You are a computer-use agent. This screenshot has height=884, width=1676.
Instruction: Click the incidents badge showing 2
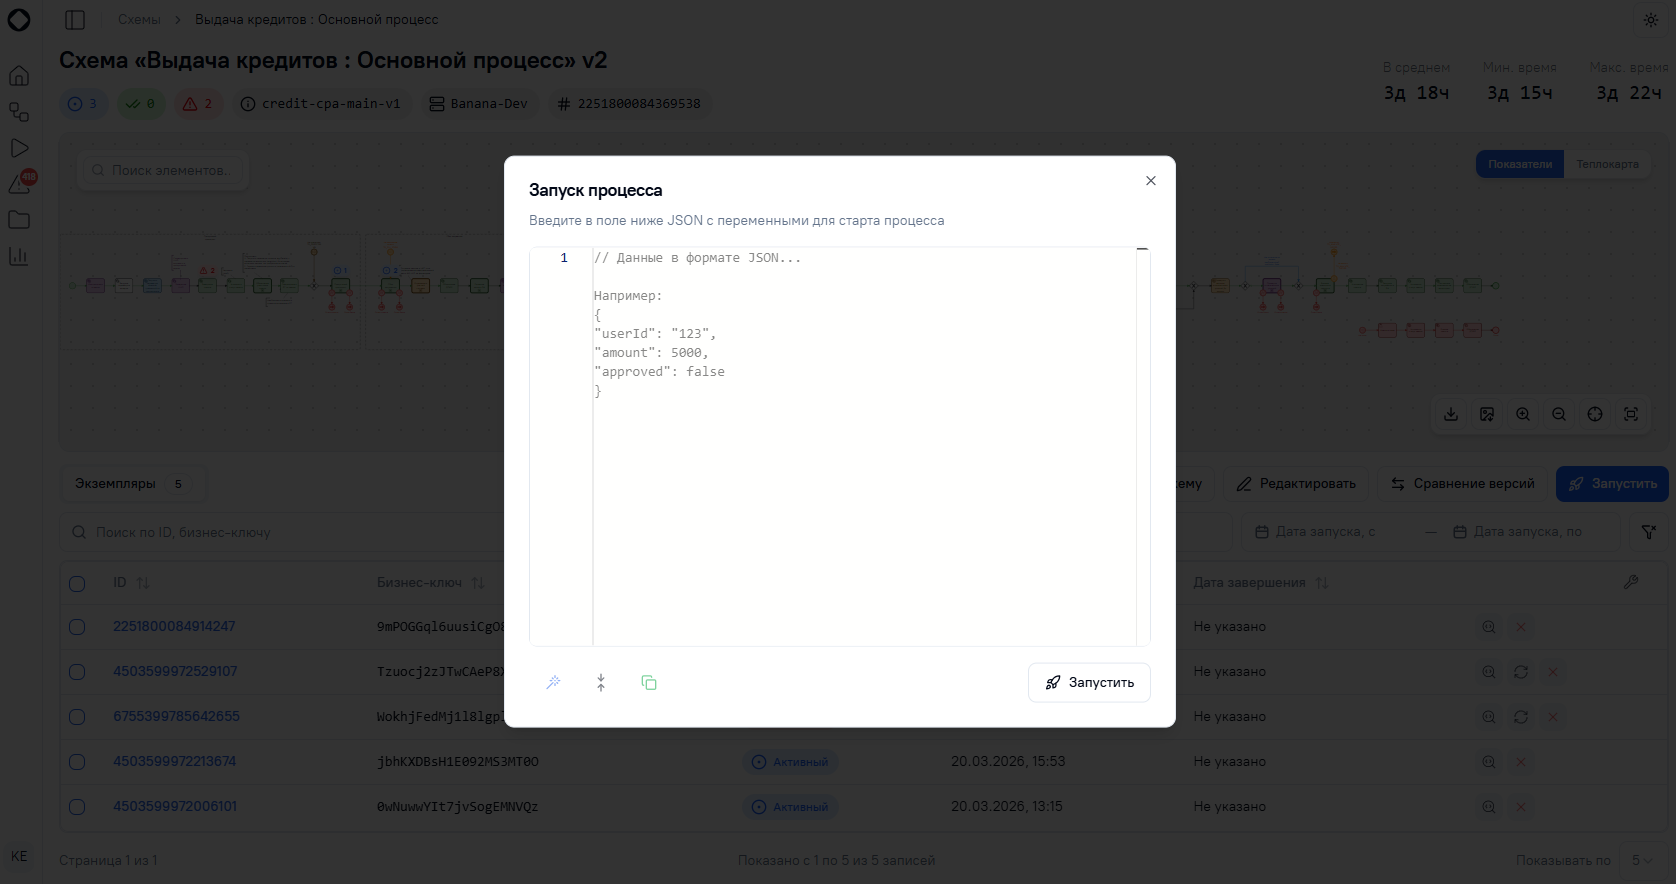tap(198, 103)
